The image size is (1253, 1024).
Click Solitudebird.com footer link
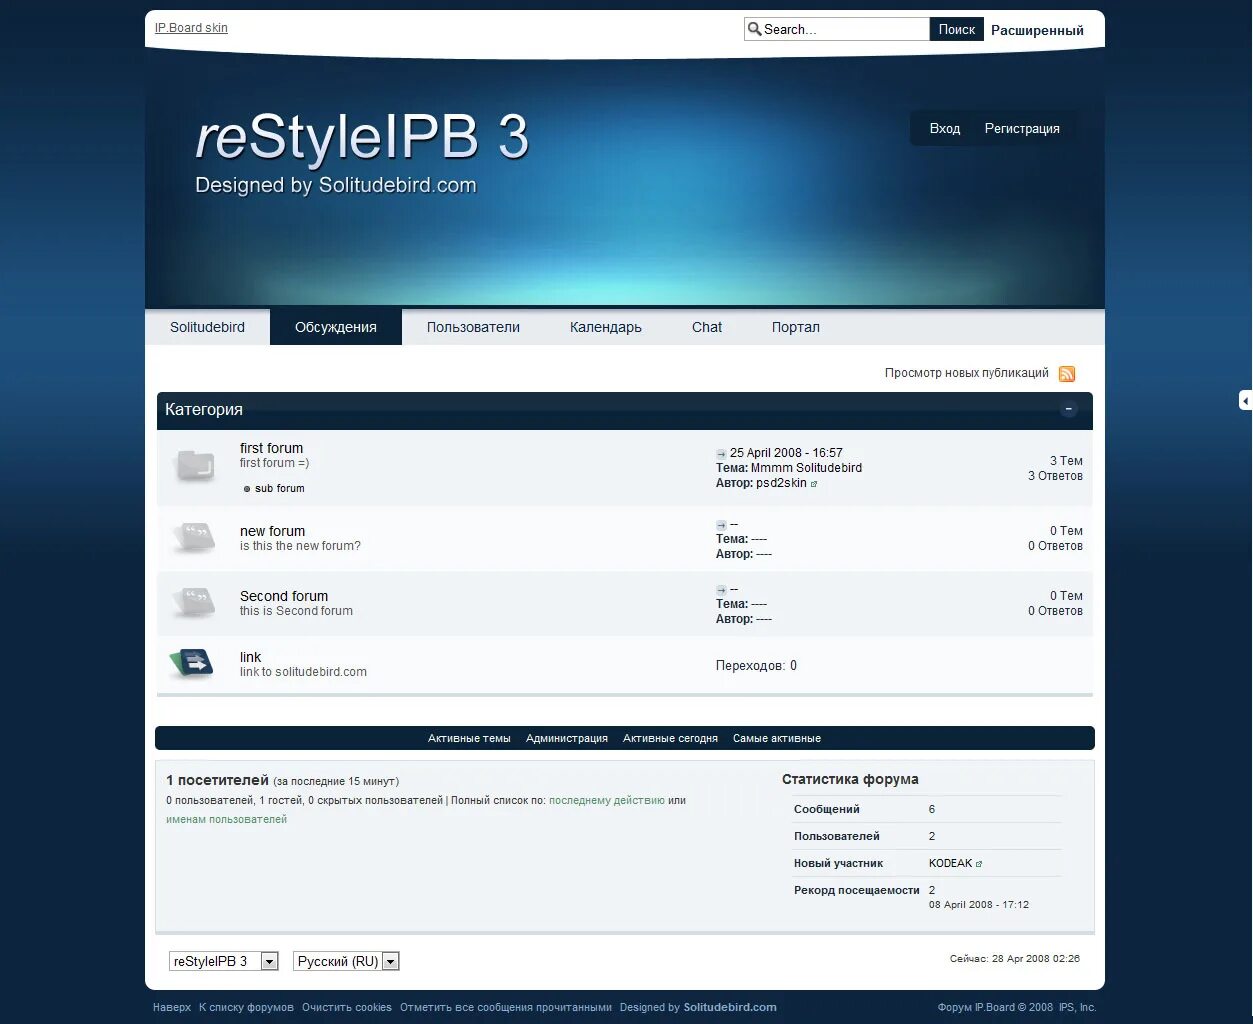coord(730,1008)
